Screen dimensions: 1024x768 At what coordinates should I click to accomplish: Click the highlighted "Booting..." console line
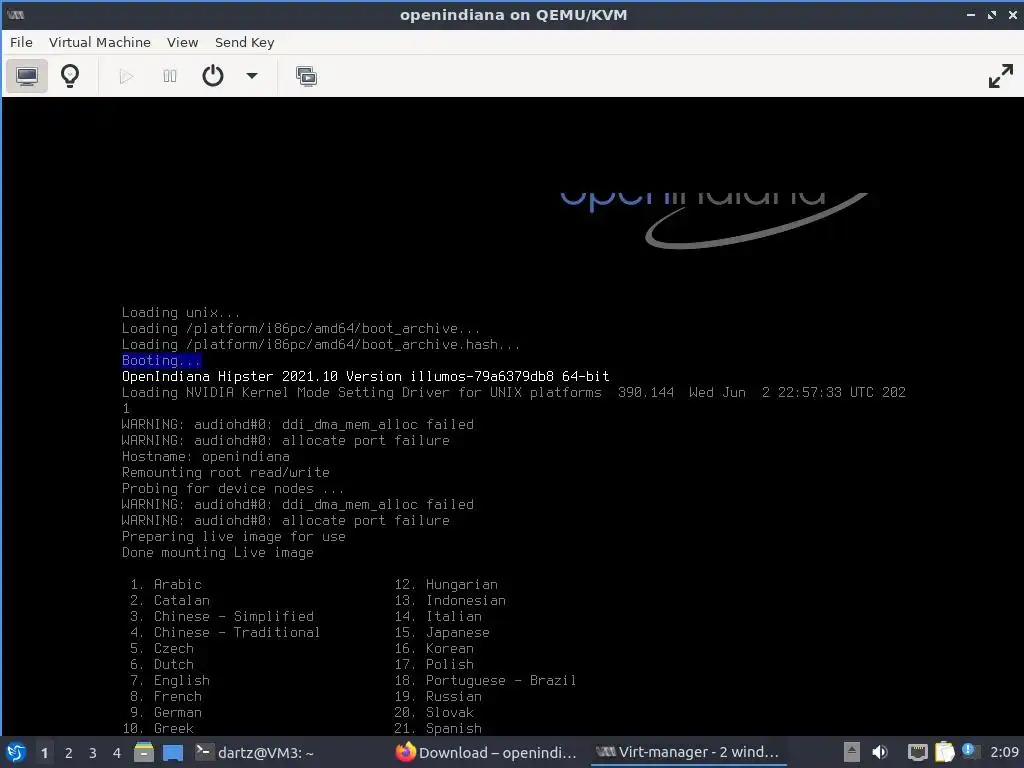[x=161, y=360]
